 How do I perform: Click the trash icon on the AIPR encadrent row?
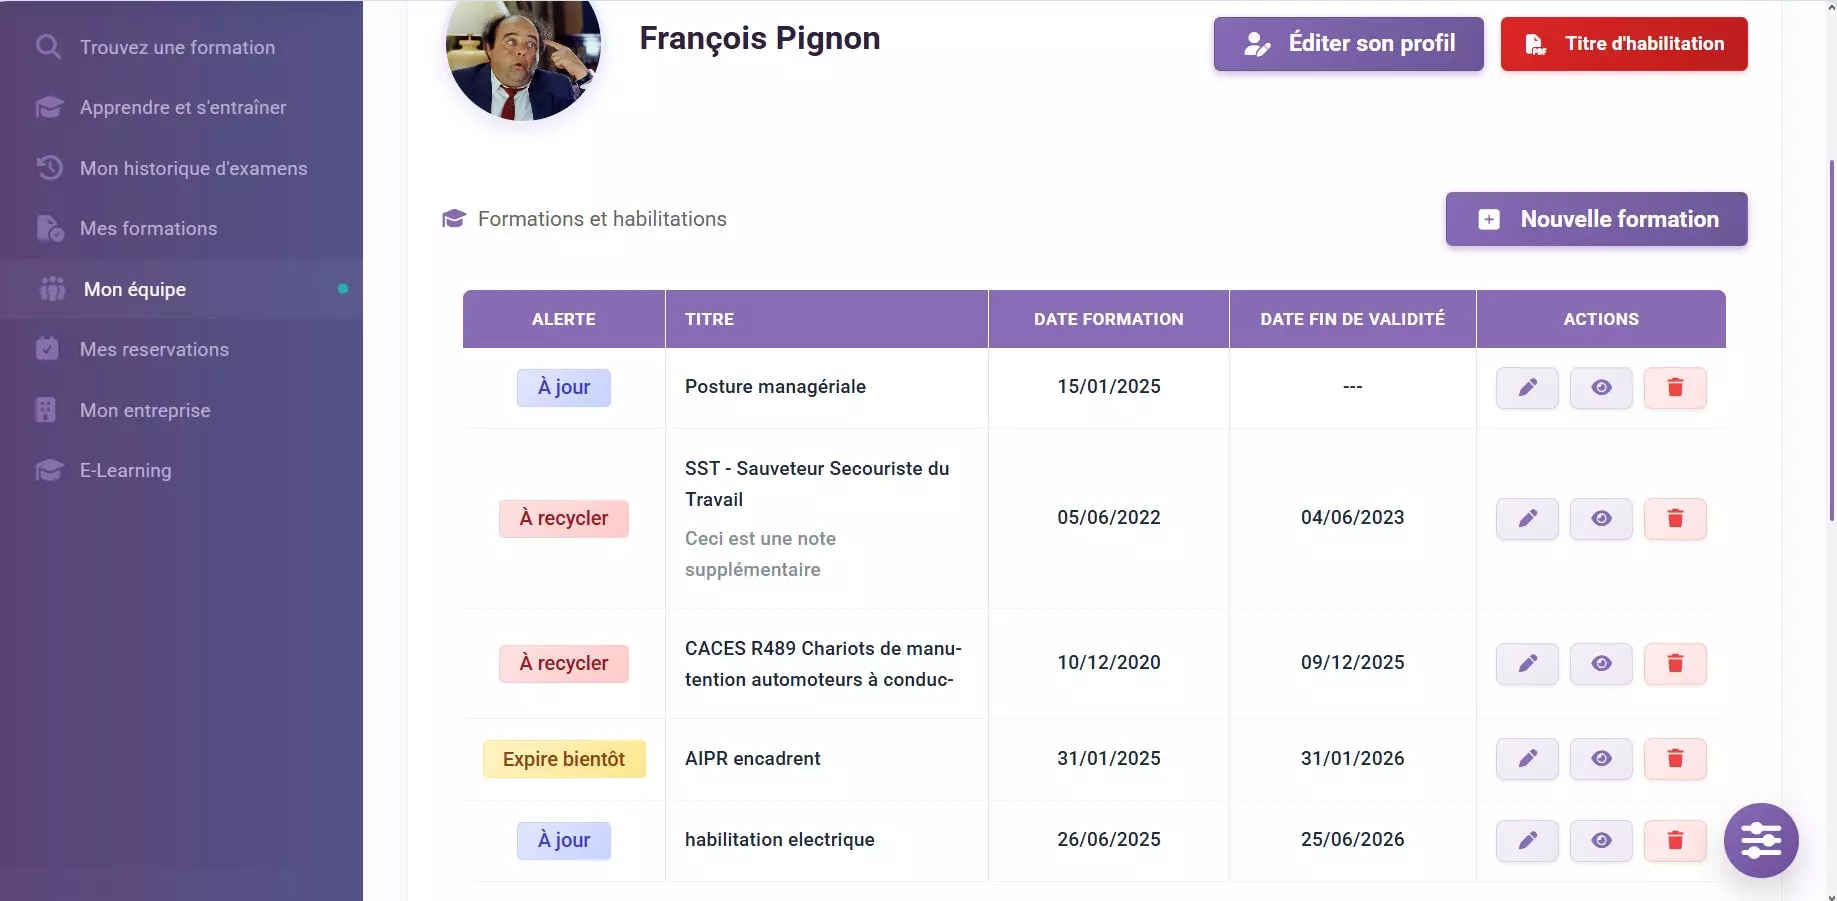coord(1676,759)
